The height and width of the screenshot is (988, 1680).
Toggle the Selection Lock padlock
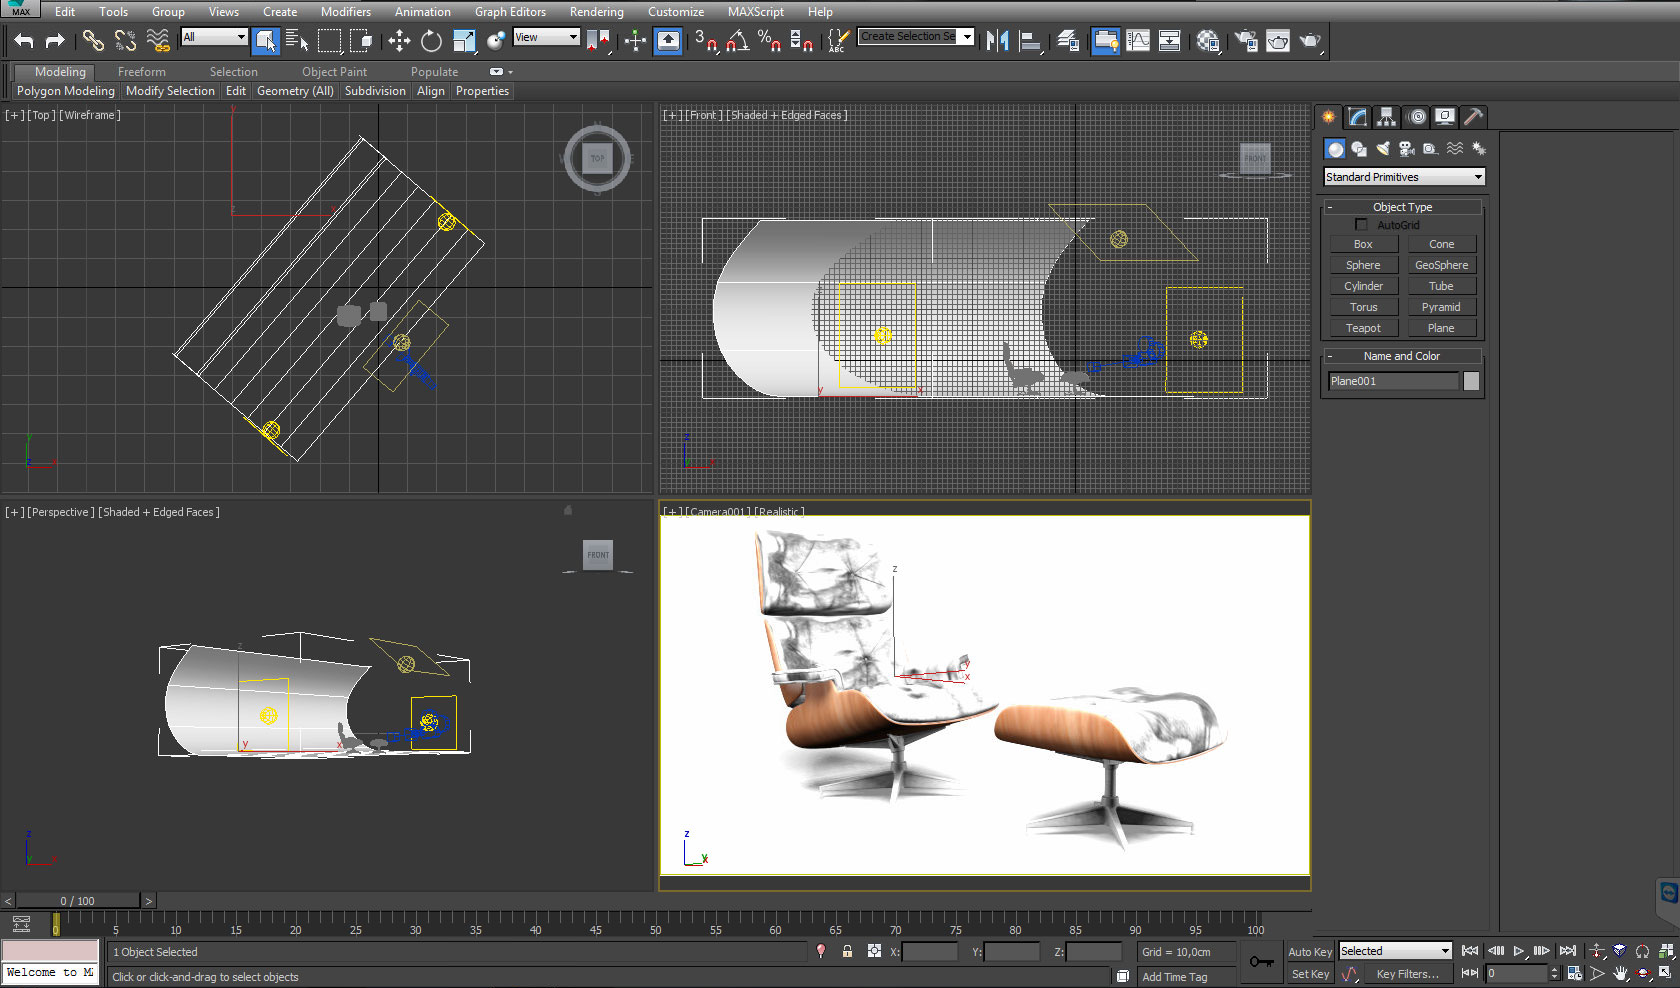point(847,951)
